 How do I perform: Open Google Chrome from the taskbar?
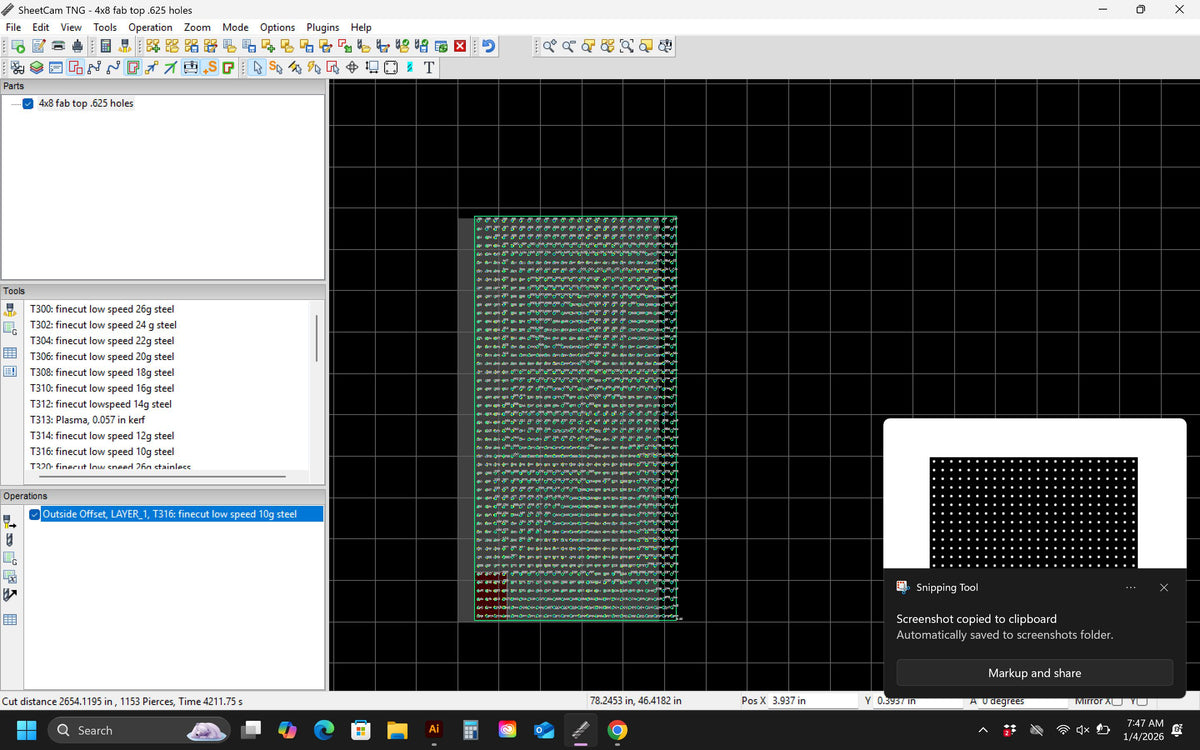tap(617, 730)
